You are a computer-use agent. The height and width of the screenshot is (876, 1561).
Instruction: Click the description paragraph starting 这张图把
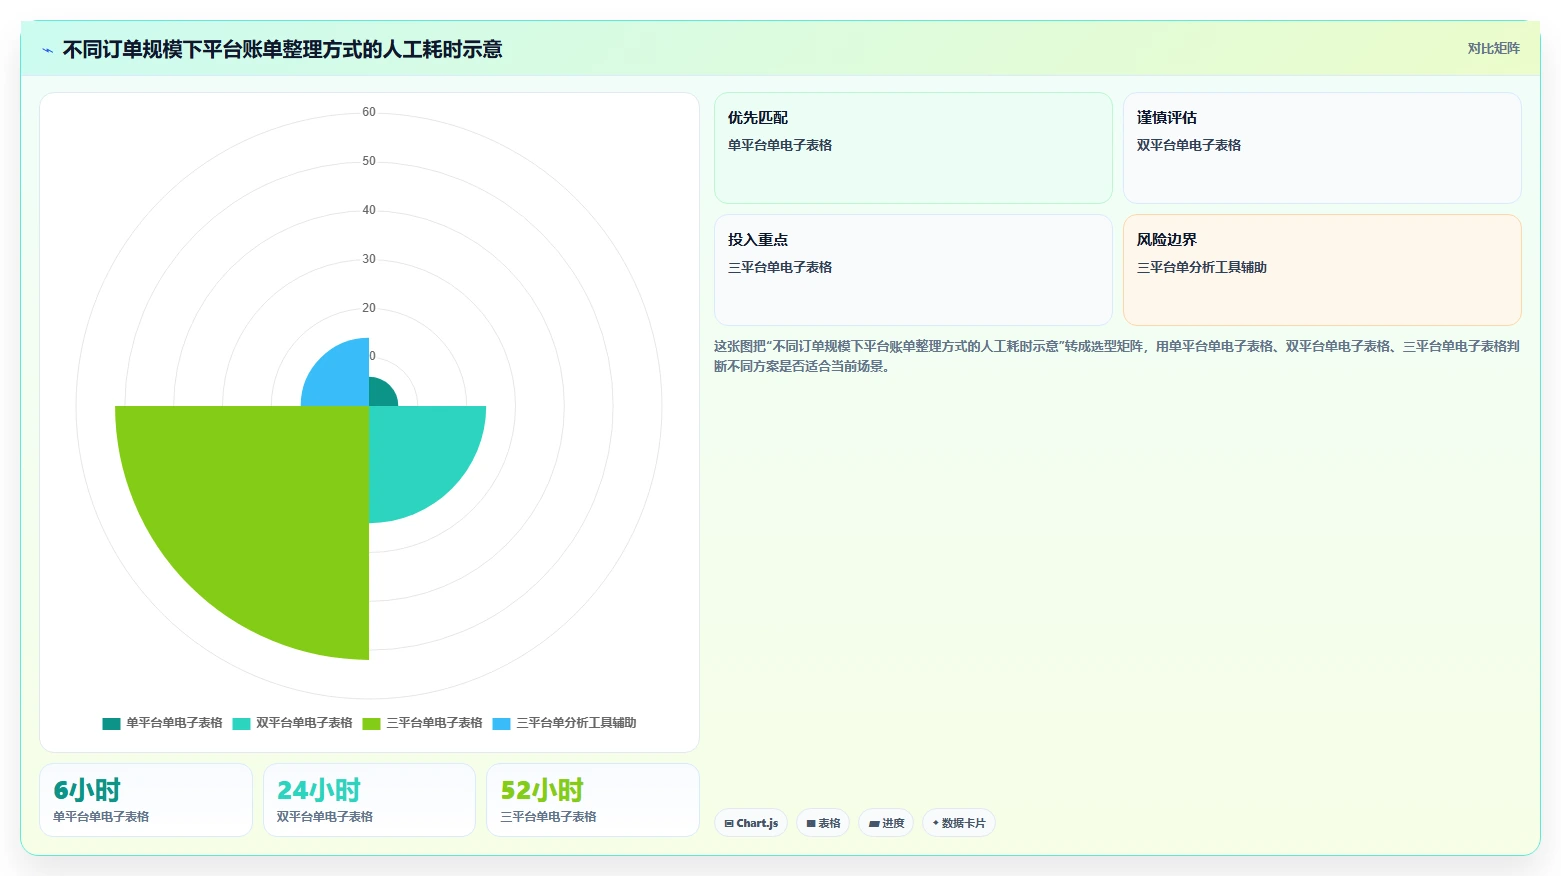(x=1117, y=356)
